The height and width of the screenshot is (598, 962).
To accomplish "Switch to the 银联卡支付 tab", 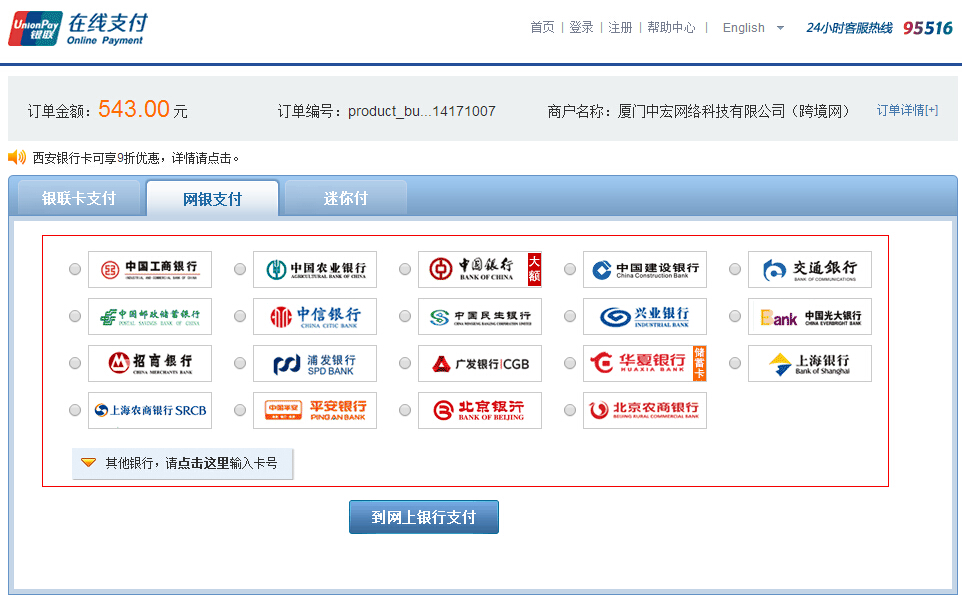I will click(79, 198).
